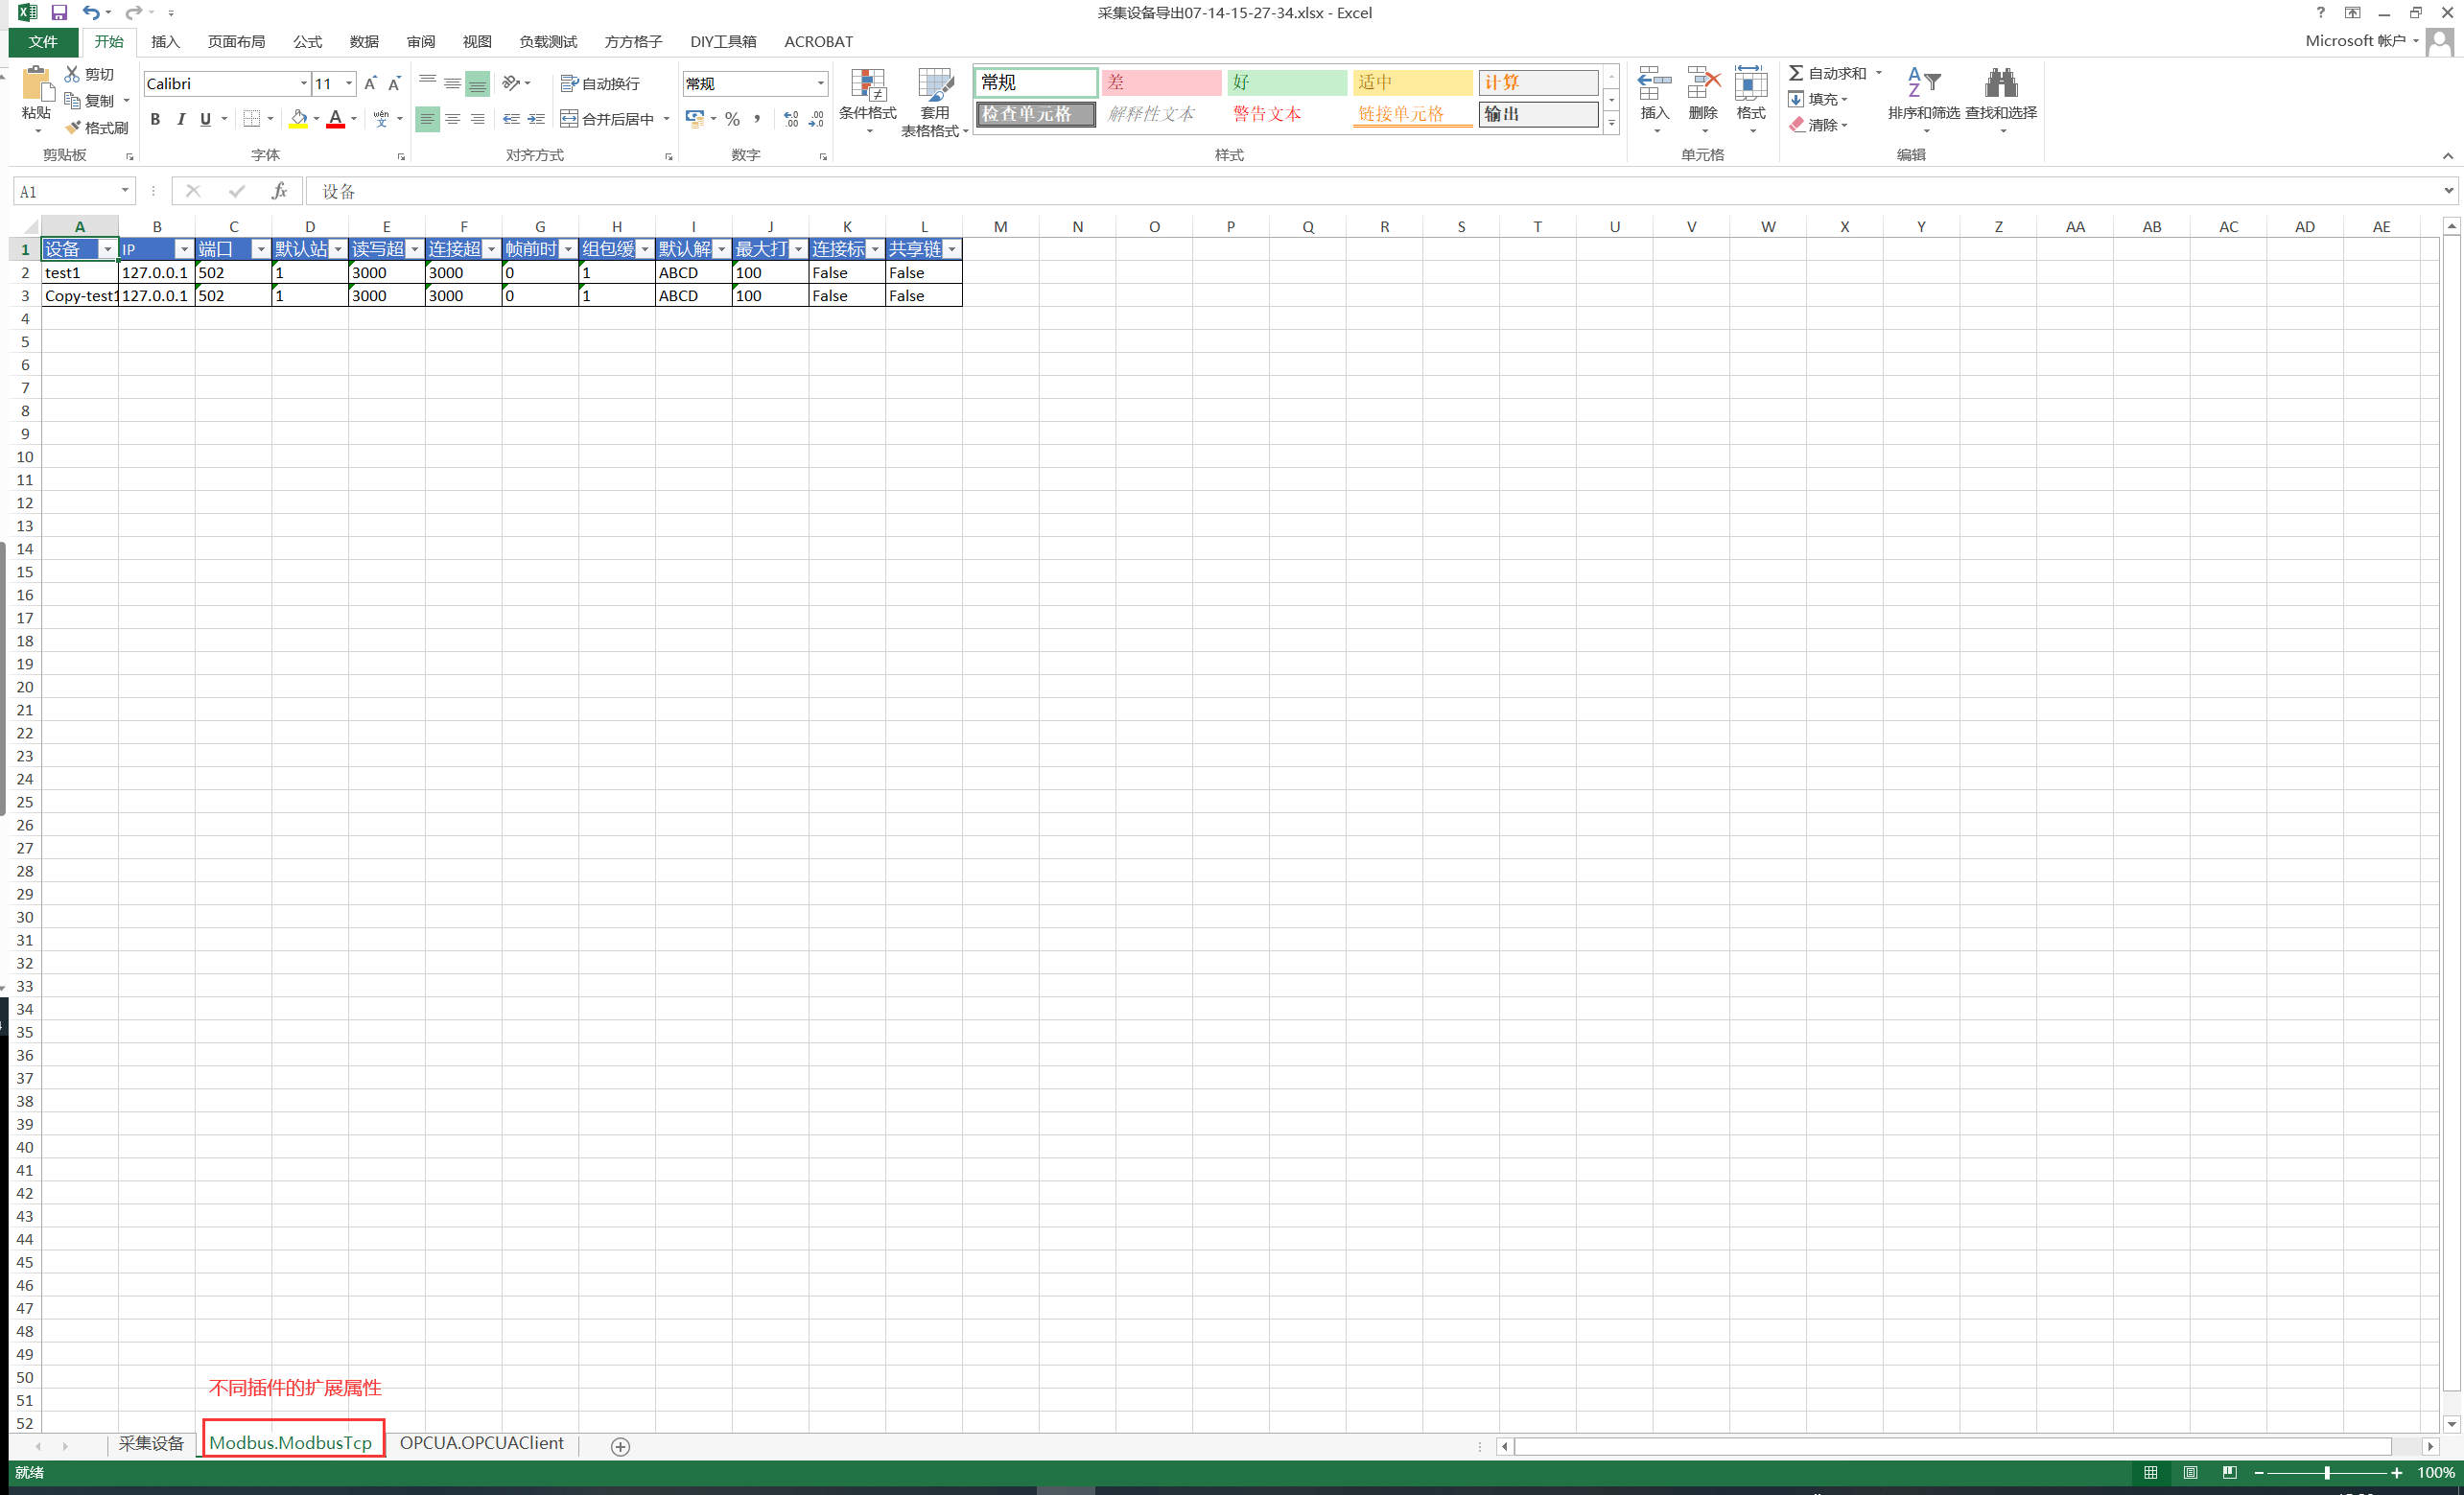Toggle italic formatting
The image size is (2464, 1495).
[181, 119]
